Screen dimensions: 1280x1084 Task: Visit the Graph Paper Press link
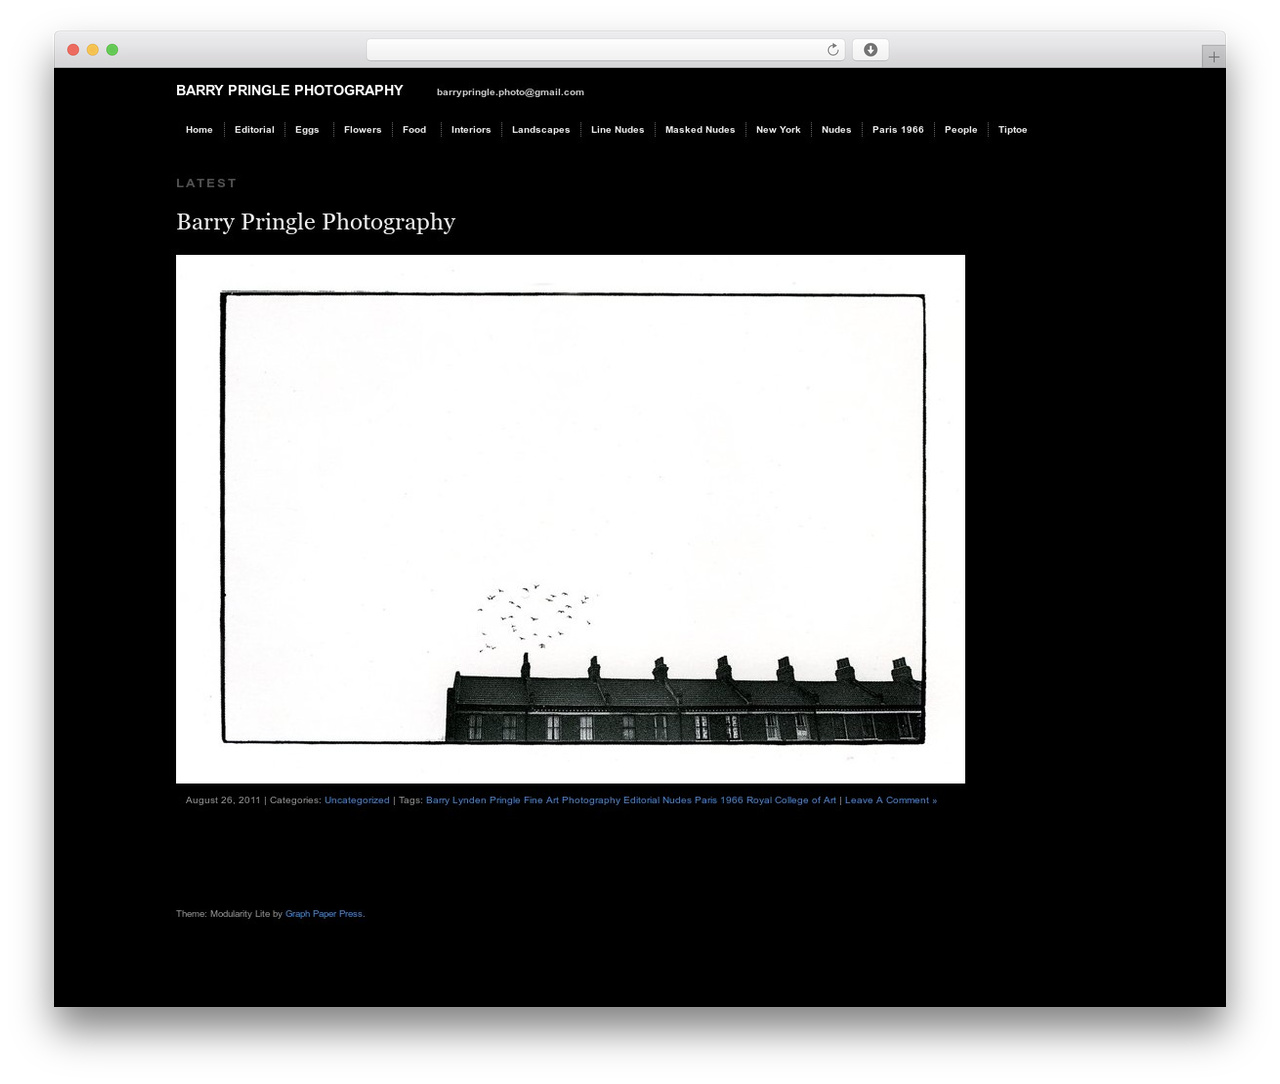tap(324, 914)
